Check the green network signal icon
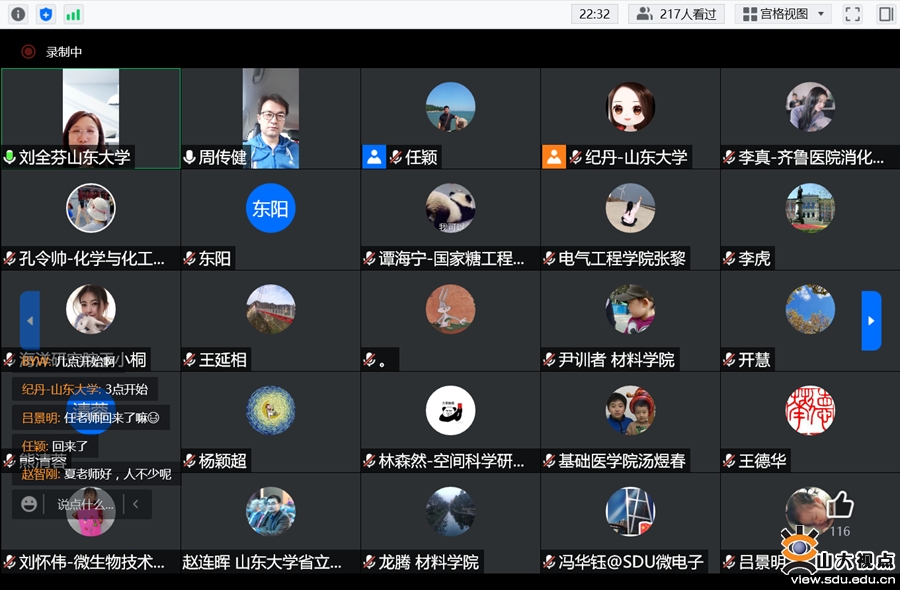 [x=73, y=14]
